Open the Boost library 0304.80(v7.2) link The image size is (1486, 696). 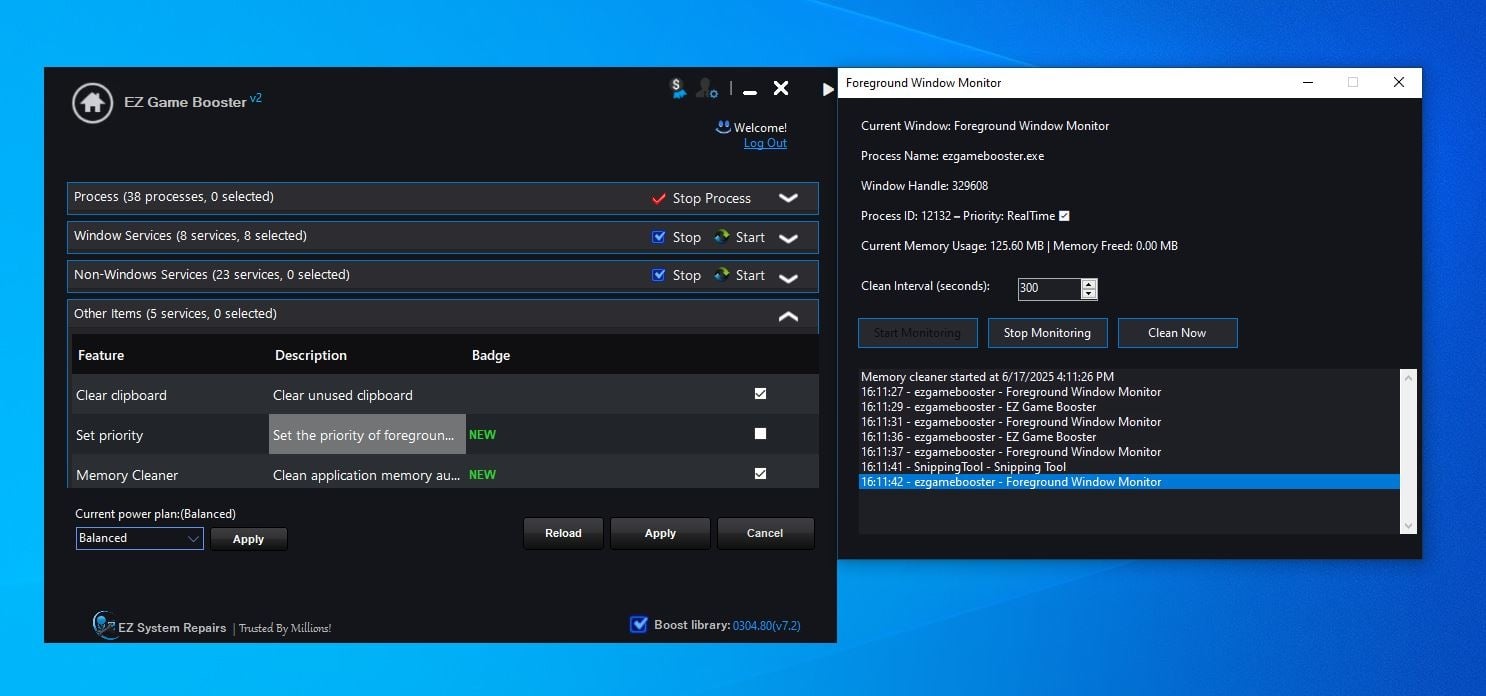767,626
